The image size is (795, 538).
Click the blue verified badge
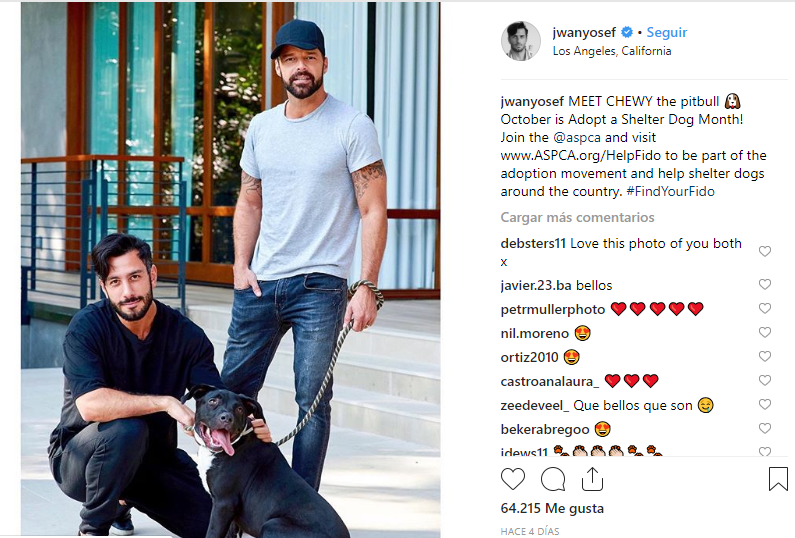point(627,32)
